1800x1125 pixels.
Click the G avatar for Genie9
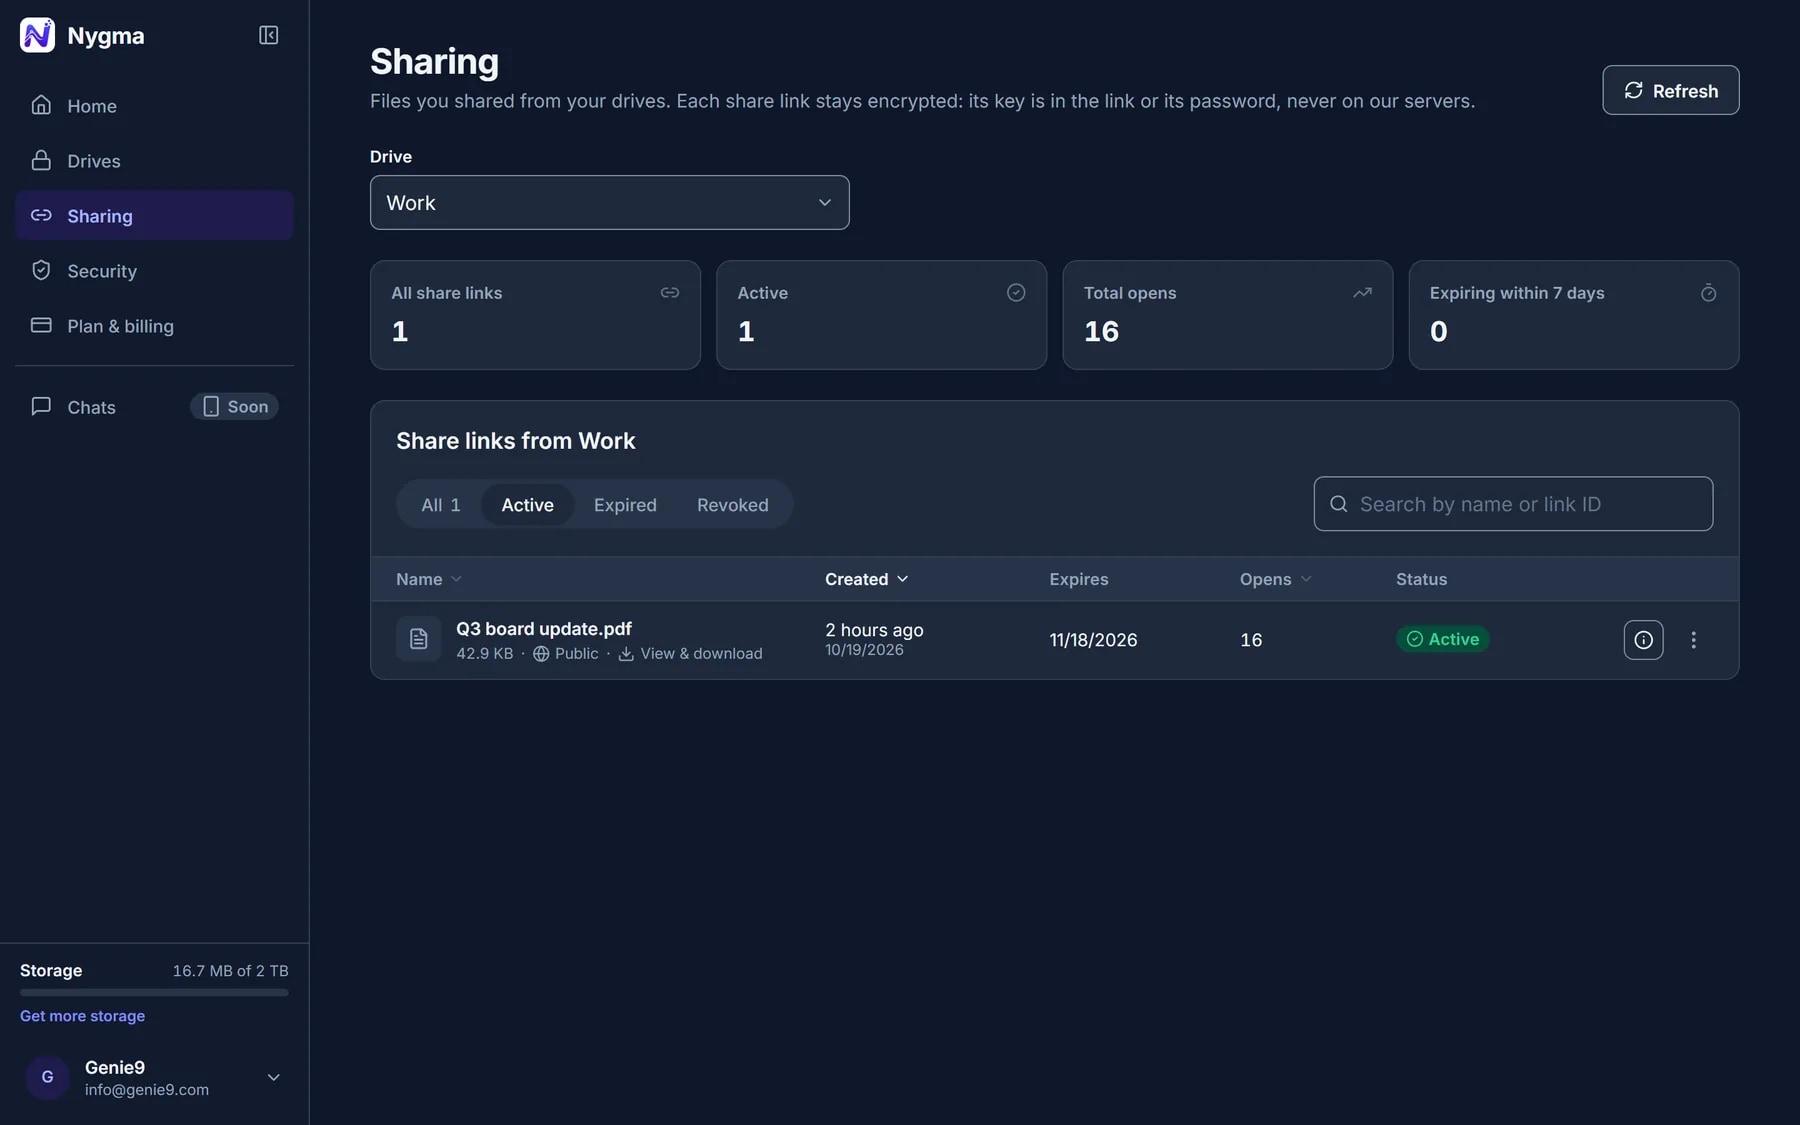coord(47,1077)
